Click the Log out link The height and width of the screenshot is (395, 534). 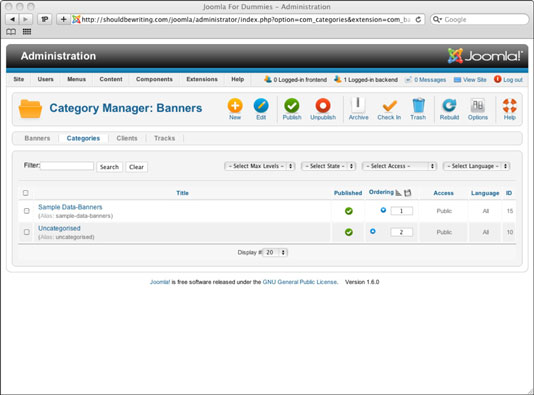click(508, 80)
